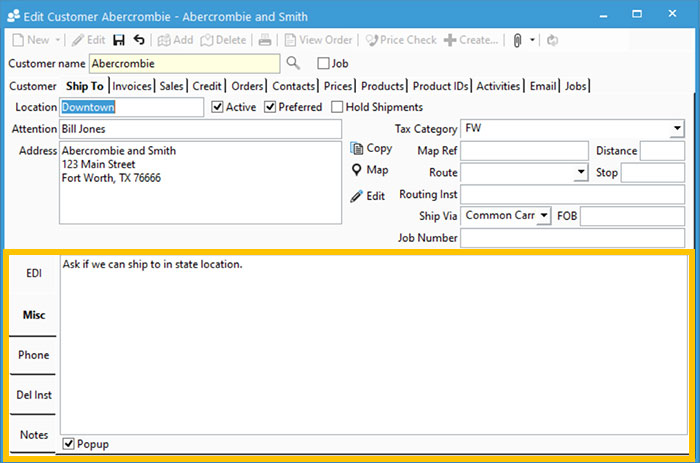Open the Invoices tab
Screen dimensions: 700x463
coord(132,86)
